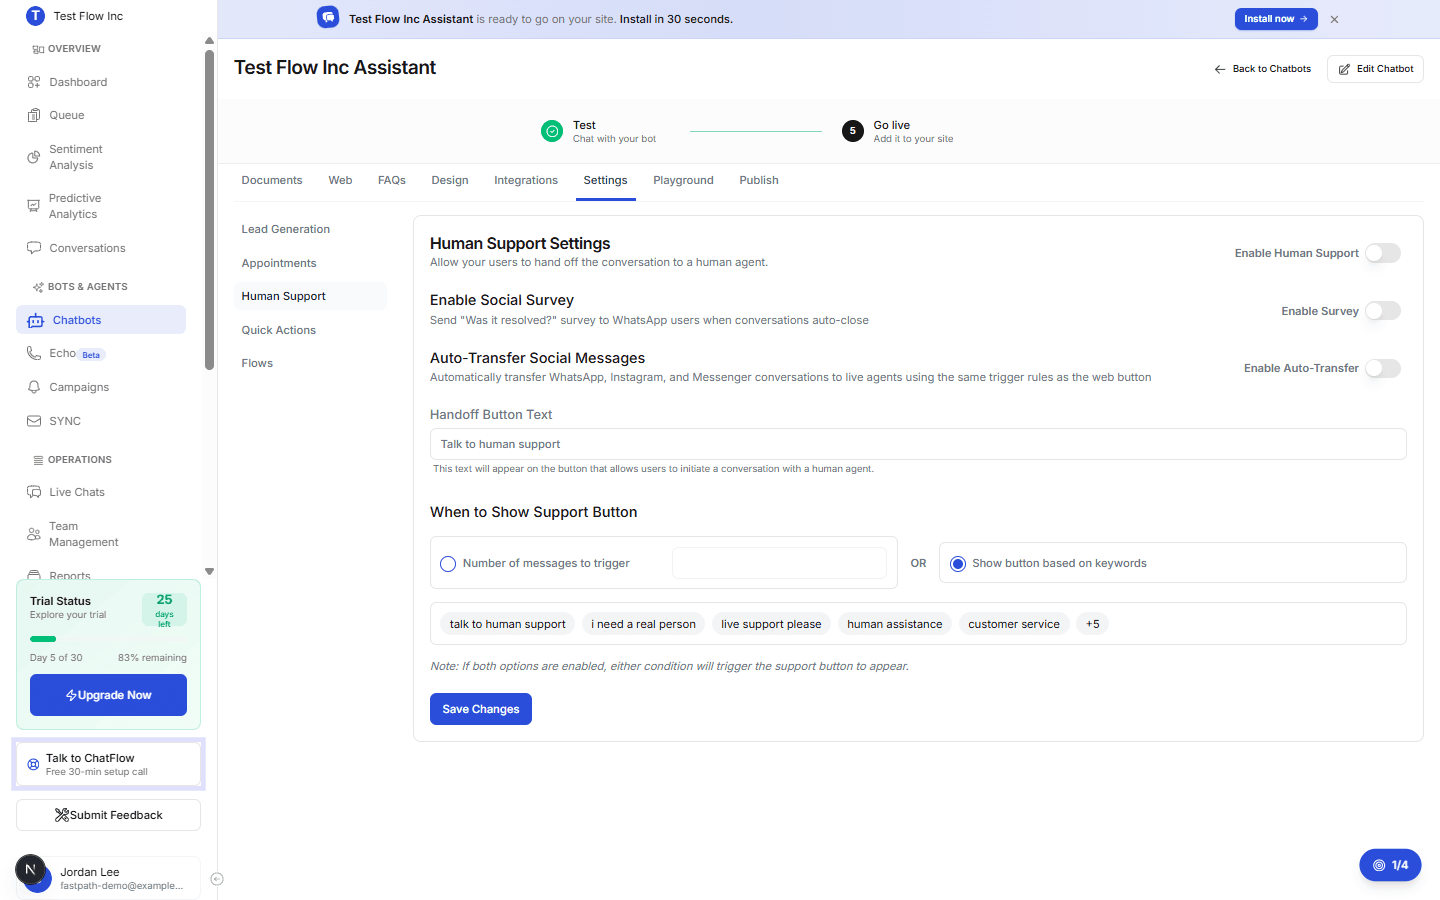Open the Dashboard icon in sidebar

click(x=34, y=82)
